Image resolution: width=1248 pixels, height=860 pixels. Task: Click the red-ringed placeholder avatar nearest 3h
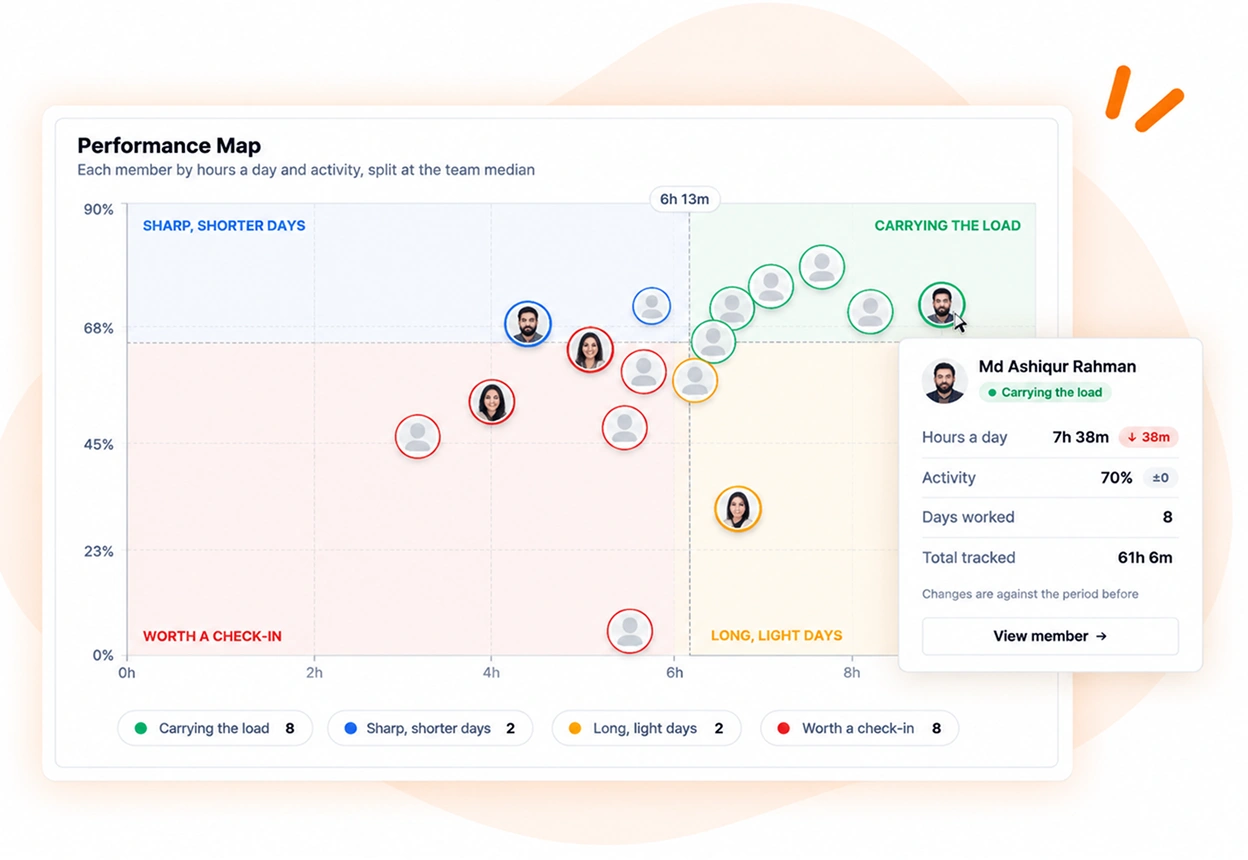click(x=418, y=437)
